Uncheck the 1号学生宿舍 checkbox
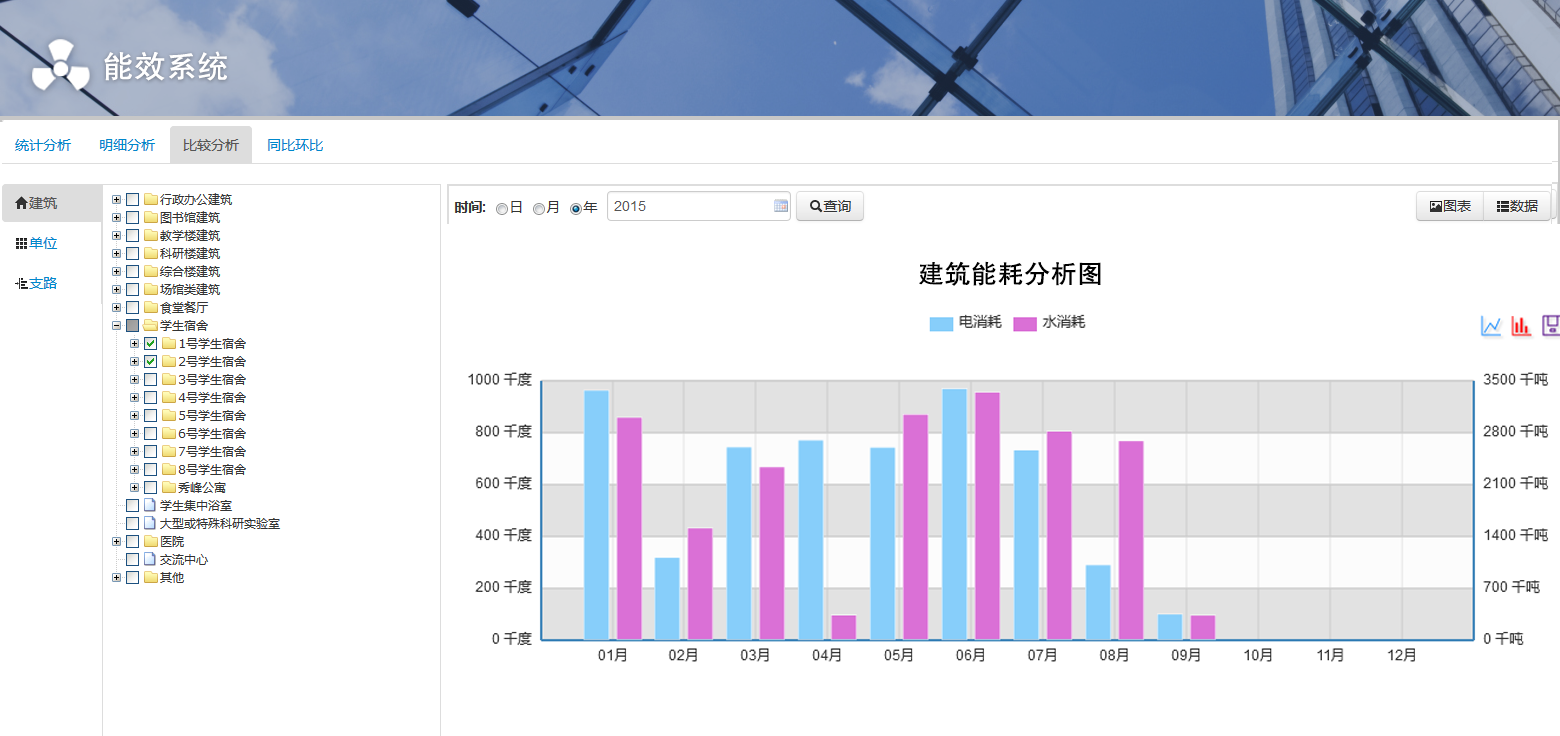1560x736 pixels. click(x=151, y=343)
